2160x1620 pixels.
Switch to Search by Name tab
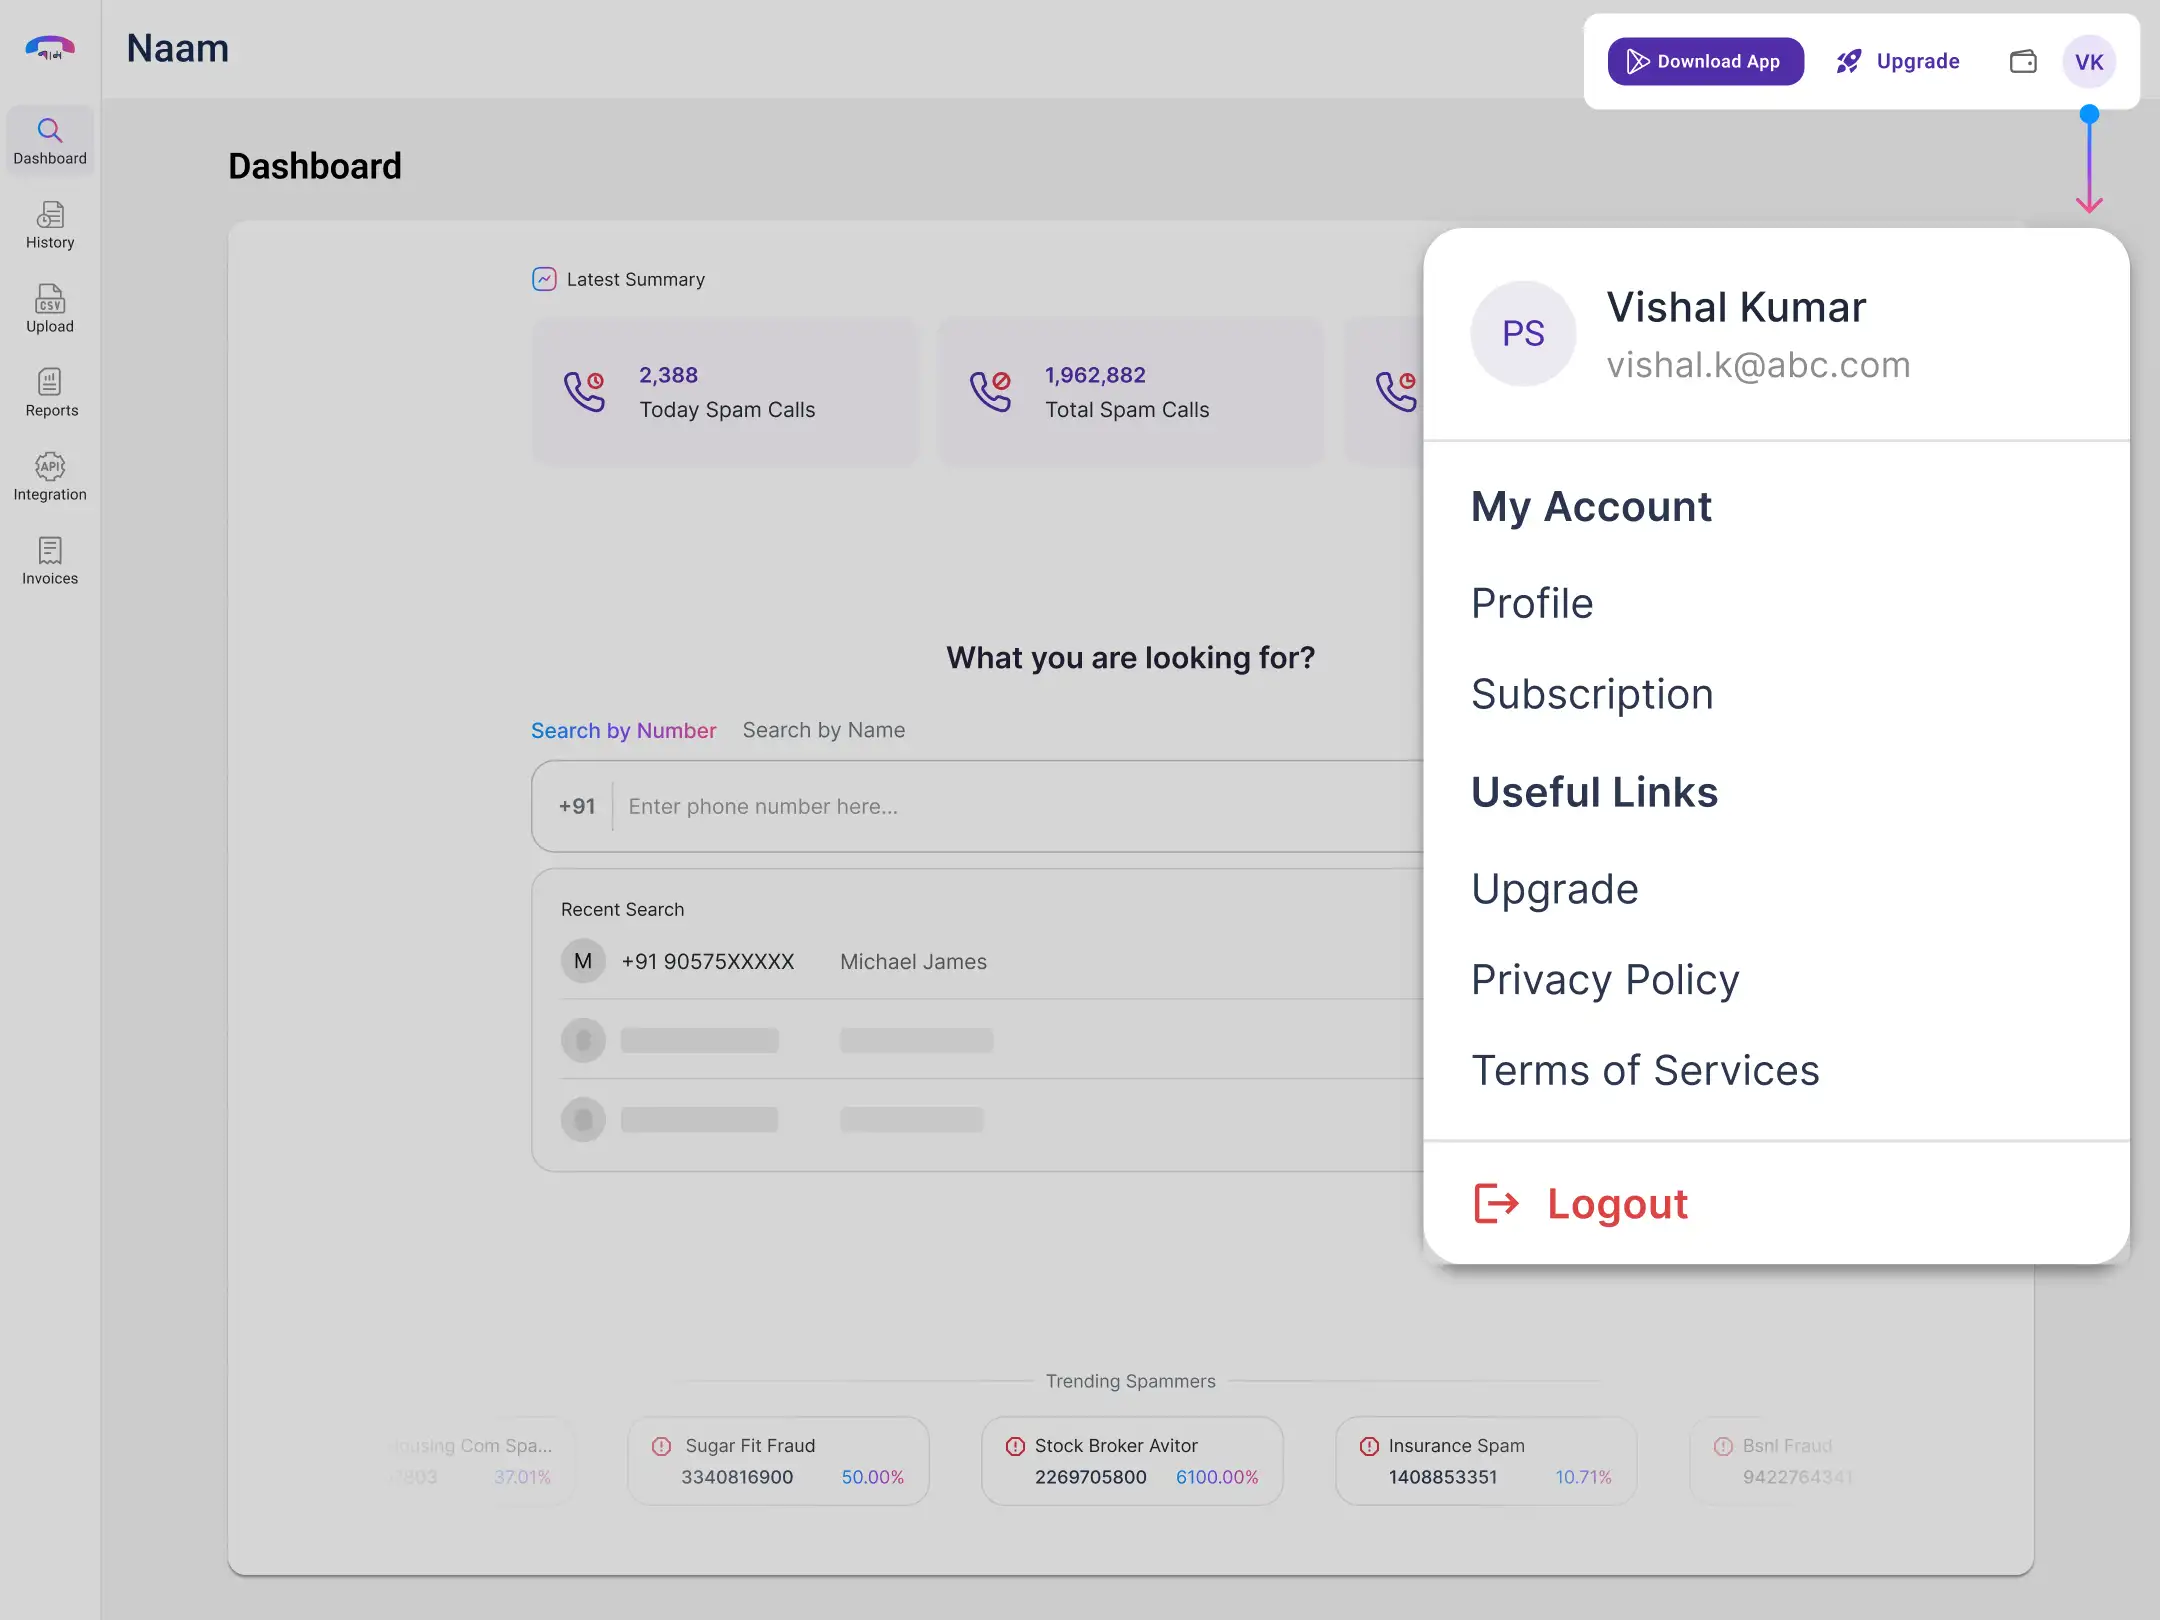point(823,731)
